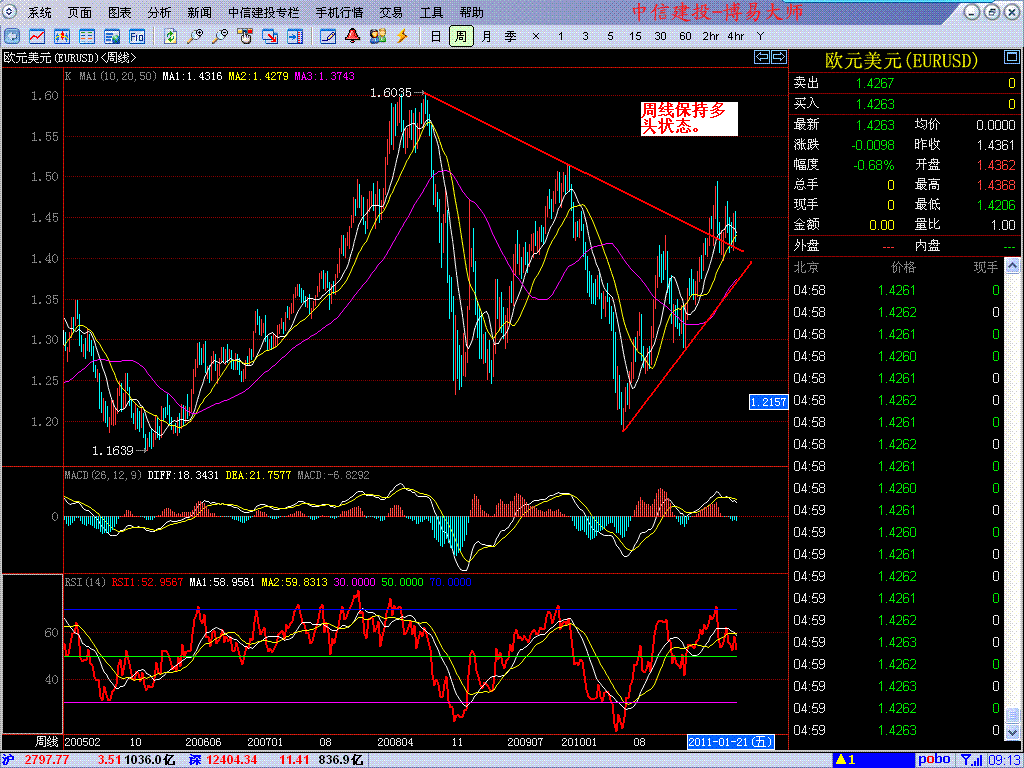Click the green refresh toolbar icon

[x=170, y=36]
